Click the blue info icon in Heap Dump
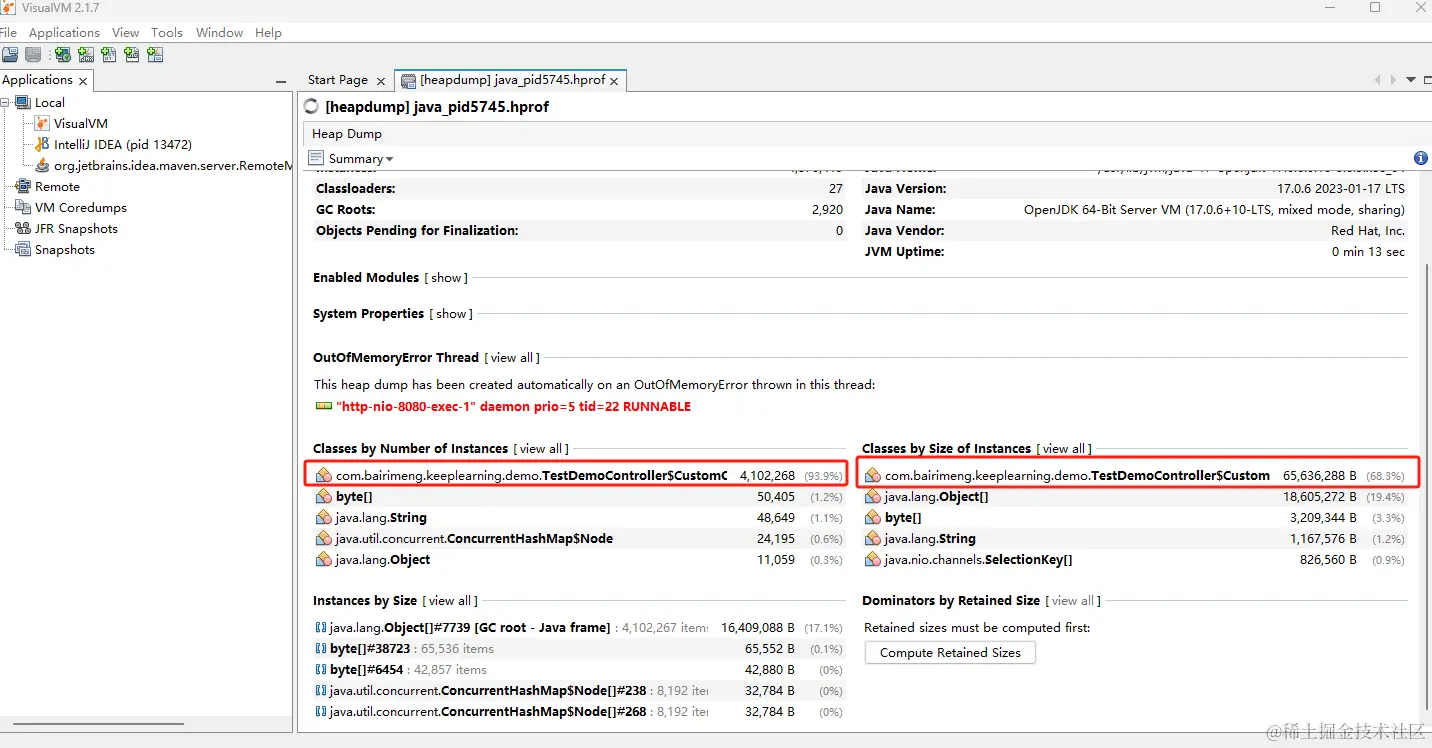 (1421, 158)
